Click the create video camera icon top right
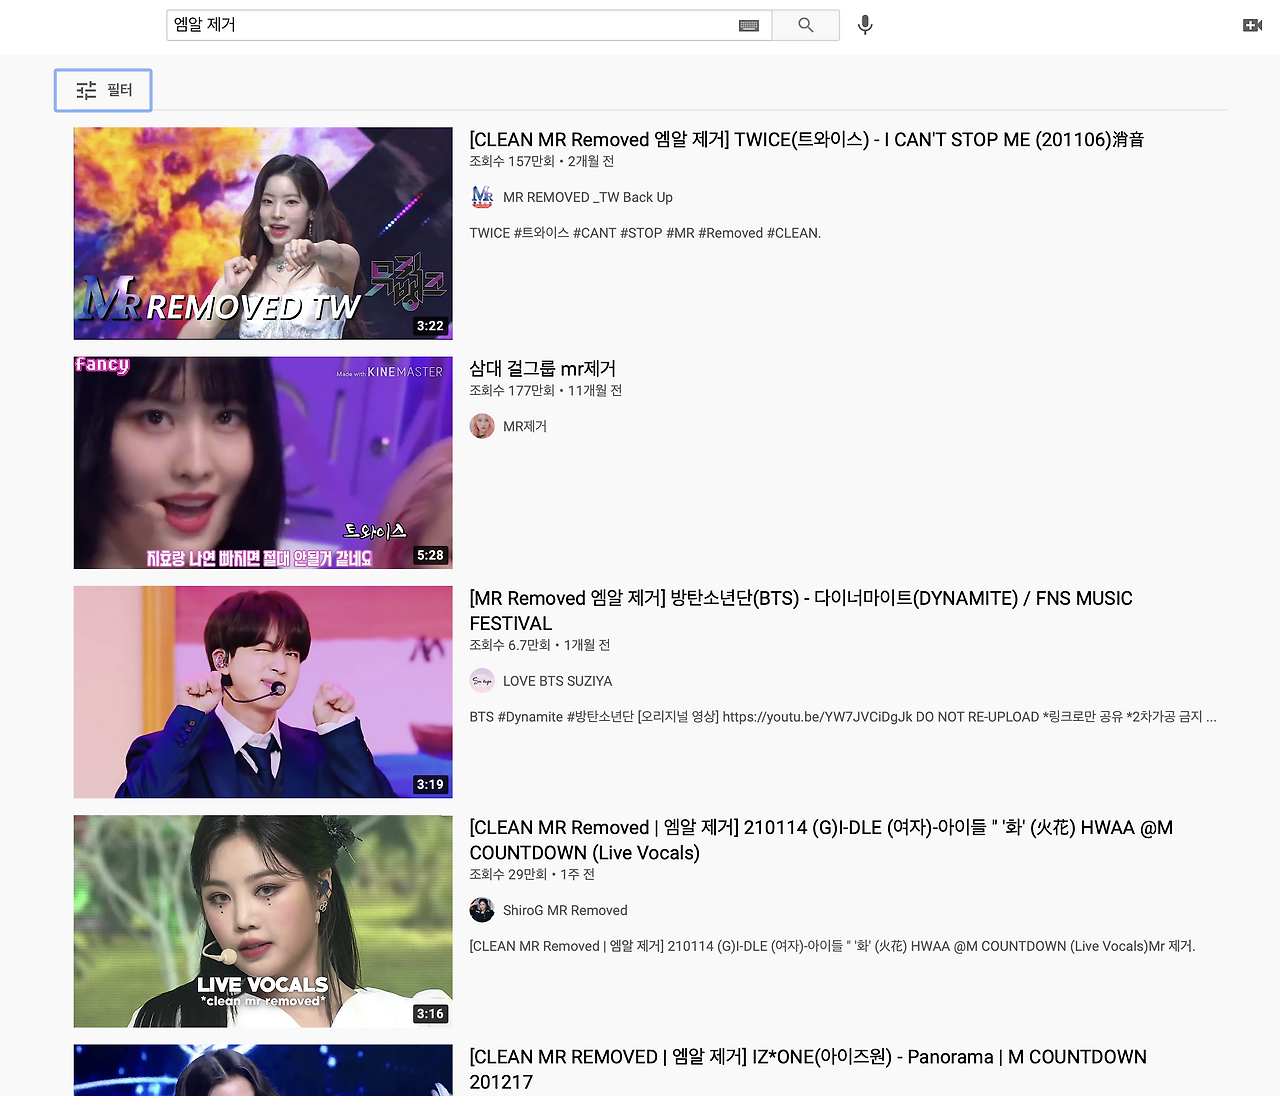Screen dimensions: 1280x1096 pos(1253,24)
